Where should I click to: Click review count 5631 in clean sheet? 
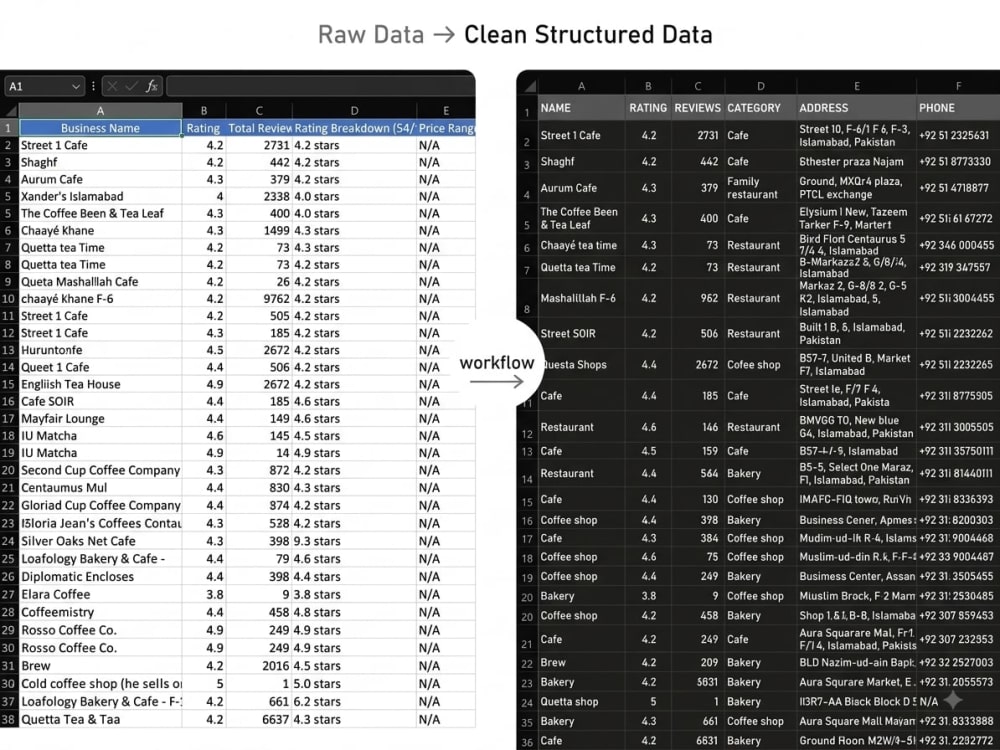[698, 682]
